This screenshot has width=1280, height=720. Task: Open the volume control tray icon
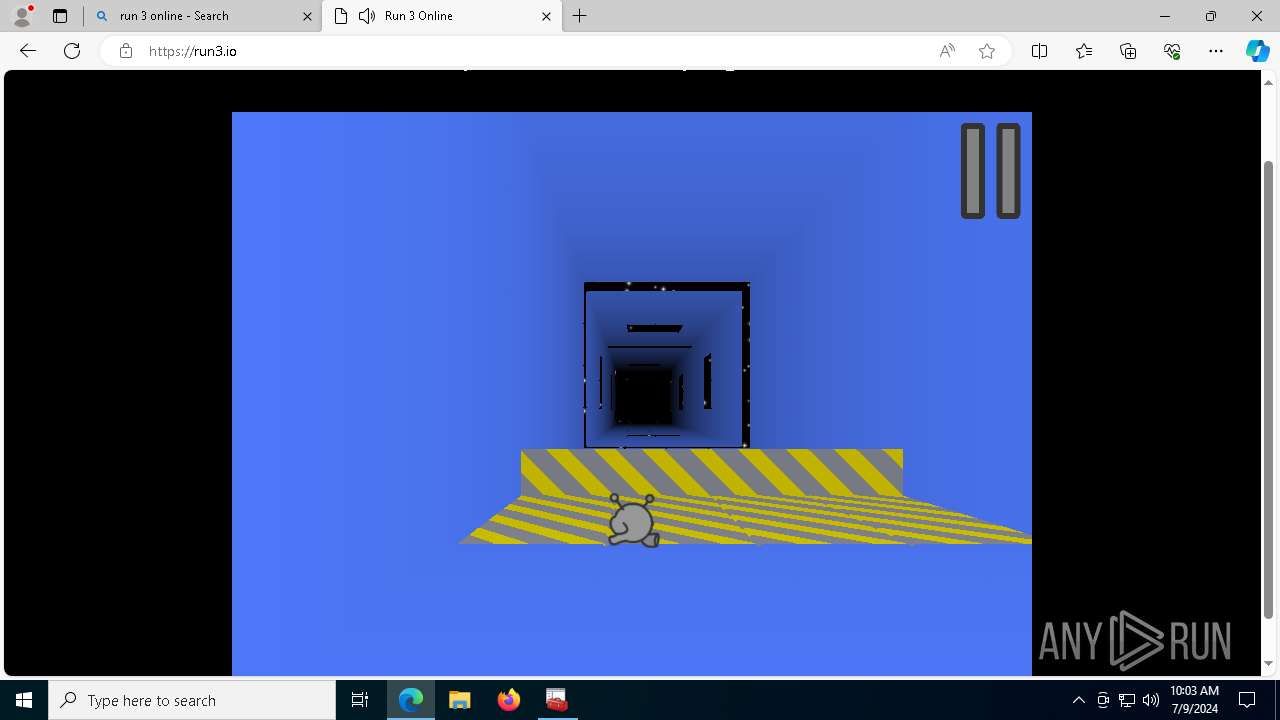[x=1151, y=700]
